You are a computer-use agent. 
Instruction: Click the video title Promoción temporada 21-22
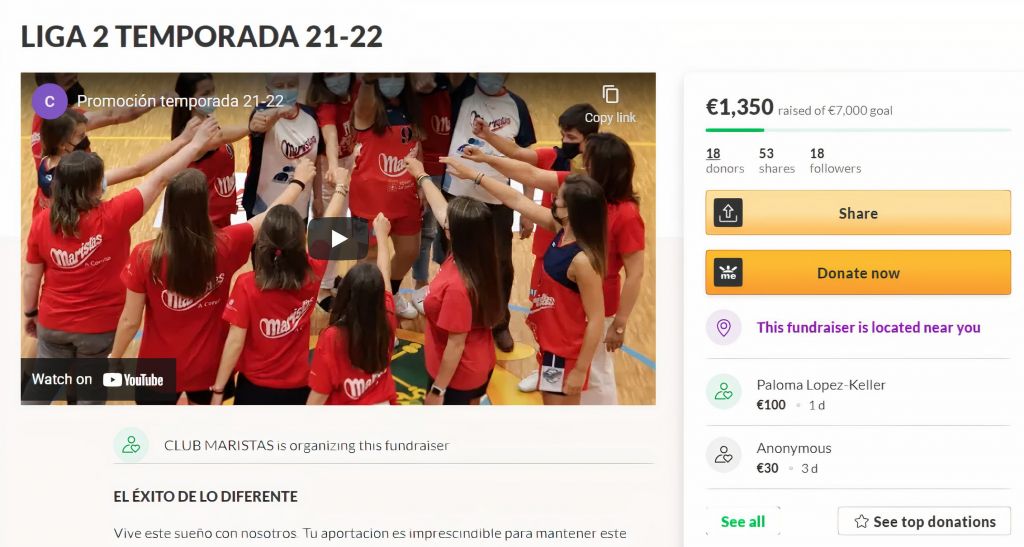pos(180,101)
